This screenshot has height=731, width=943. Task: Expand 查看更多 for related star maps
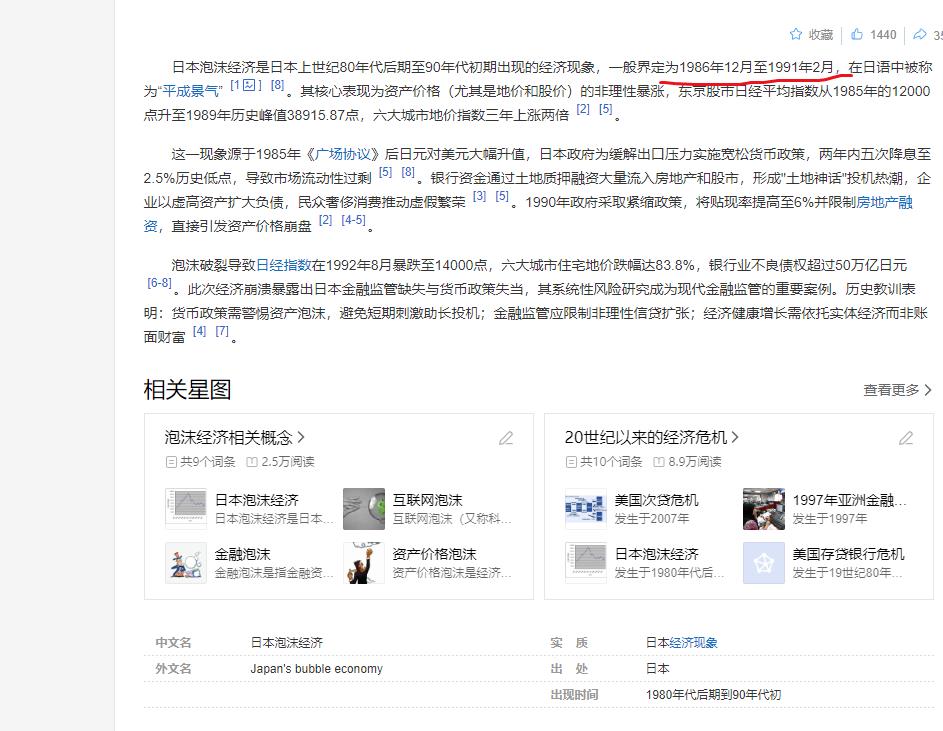[897, 390]
